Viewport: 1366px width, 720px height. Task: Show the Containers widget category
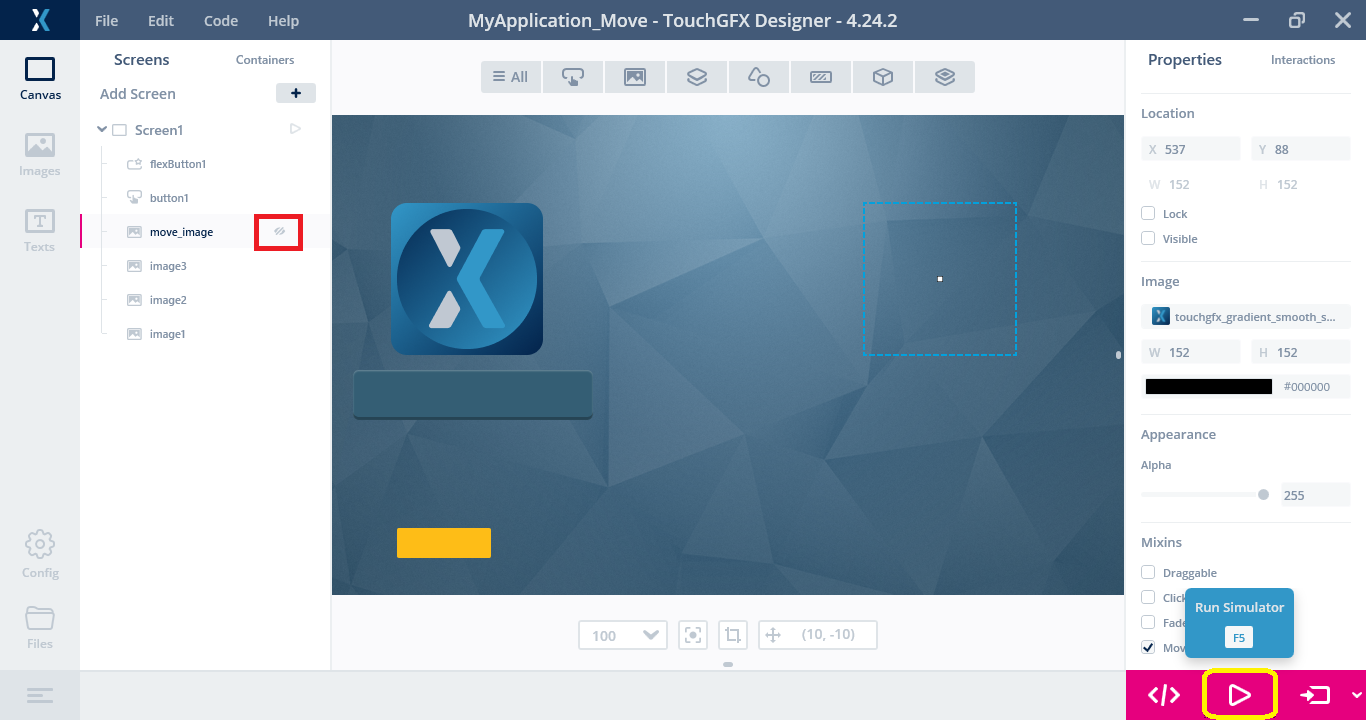(697, 77)
